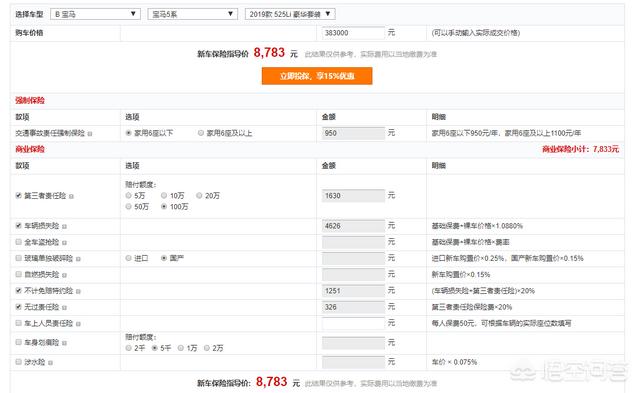Image resolution: width=640 pixels, height=393 pixels.
Task: Click the orange 立即投保 button
Action: click(317, 76)
